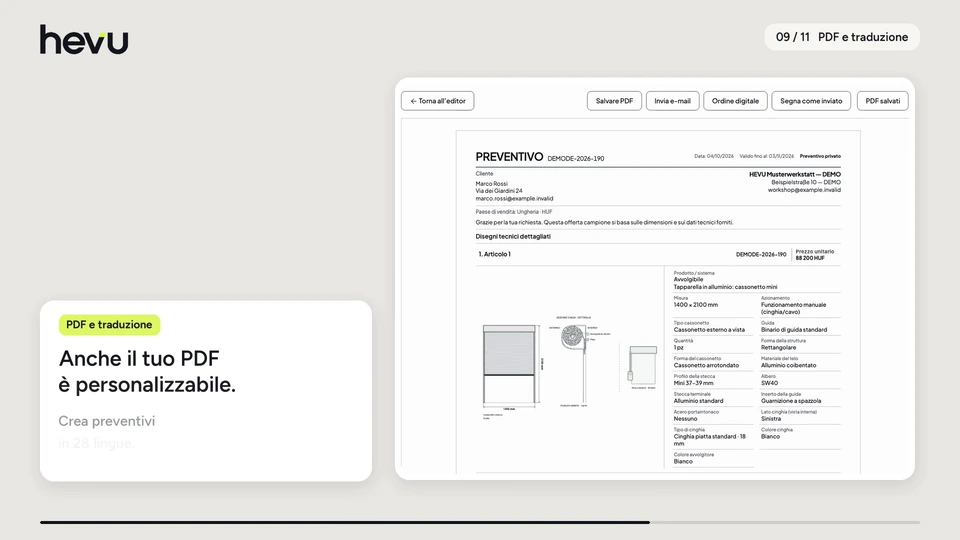
Task: Click workshop@example.invalid email
Action: click(x=804, y=190)
